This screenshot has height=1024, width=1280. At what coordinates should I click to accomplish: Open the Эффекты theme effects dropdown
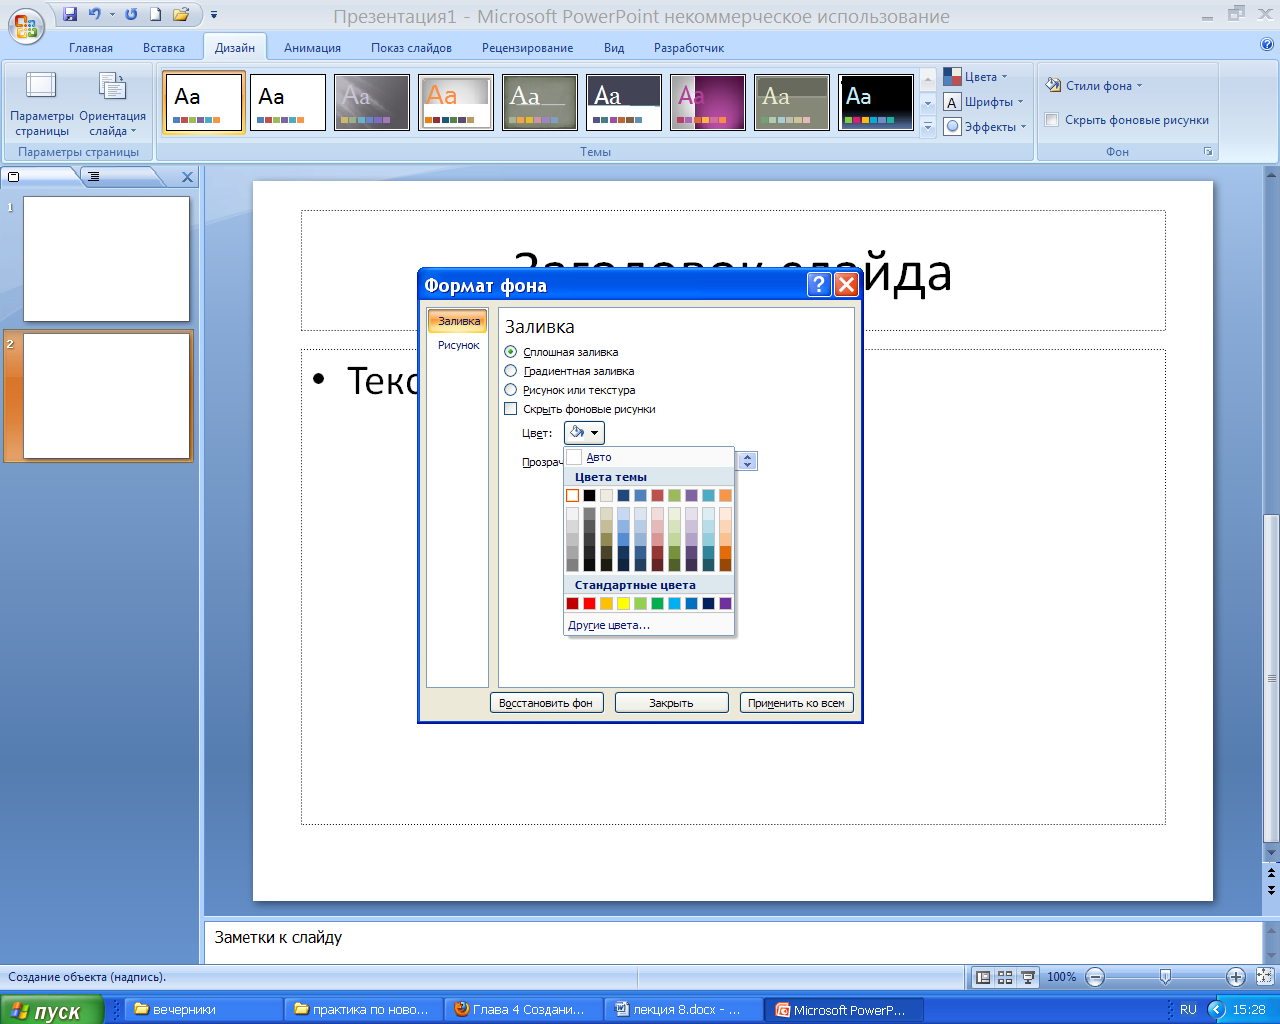click(985, 127)
